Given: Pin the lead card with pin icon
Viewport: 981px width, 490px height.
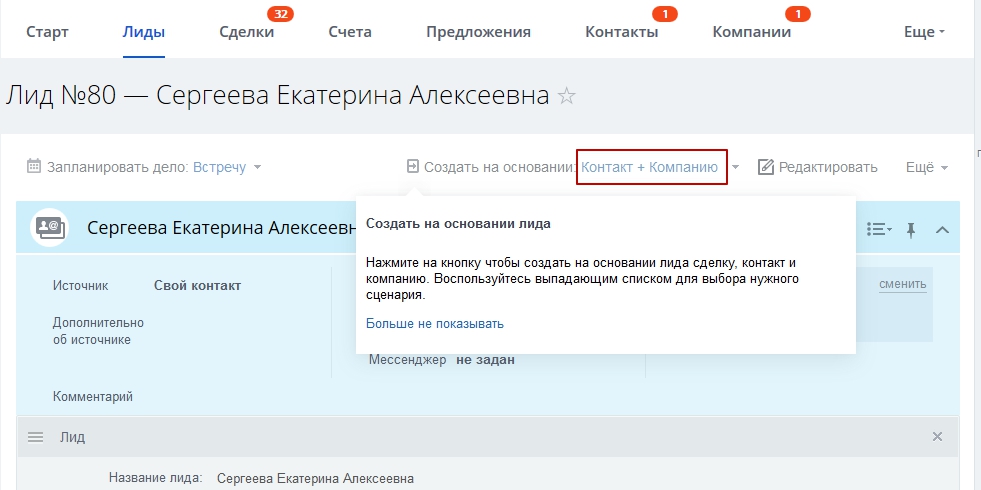Looking at the screenshot, I should [910, 230].
